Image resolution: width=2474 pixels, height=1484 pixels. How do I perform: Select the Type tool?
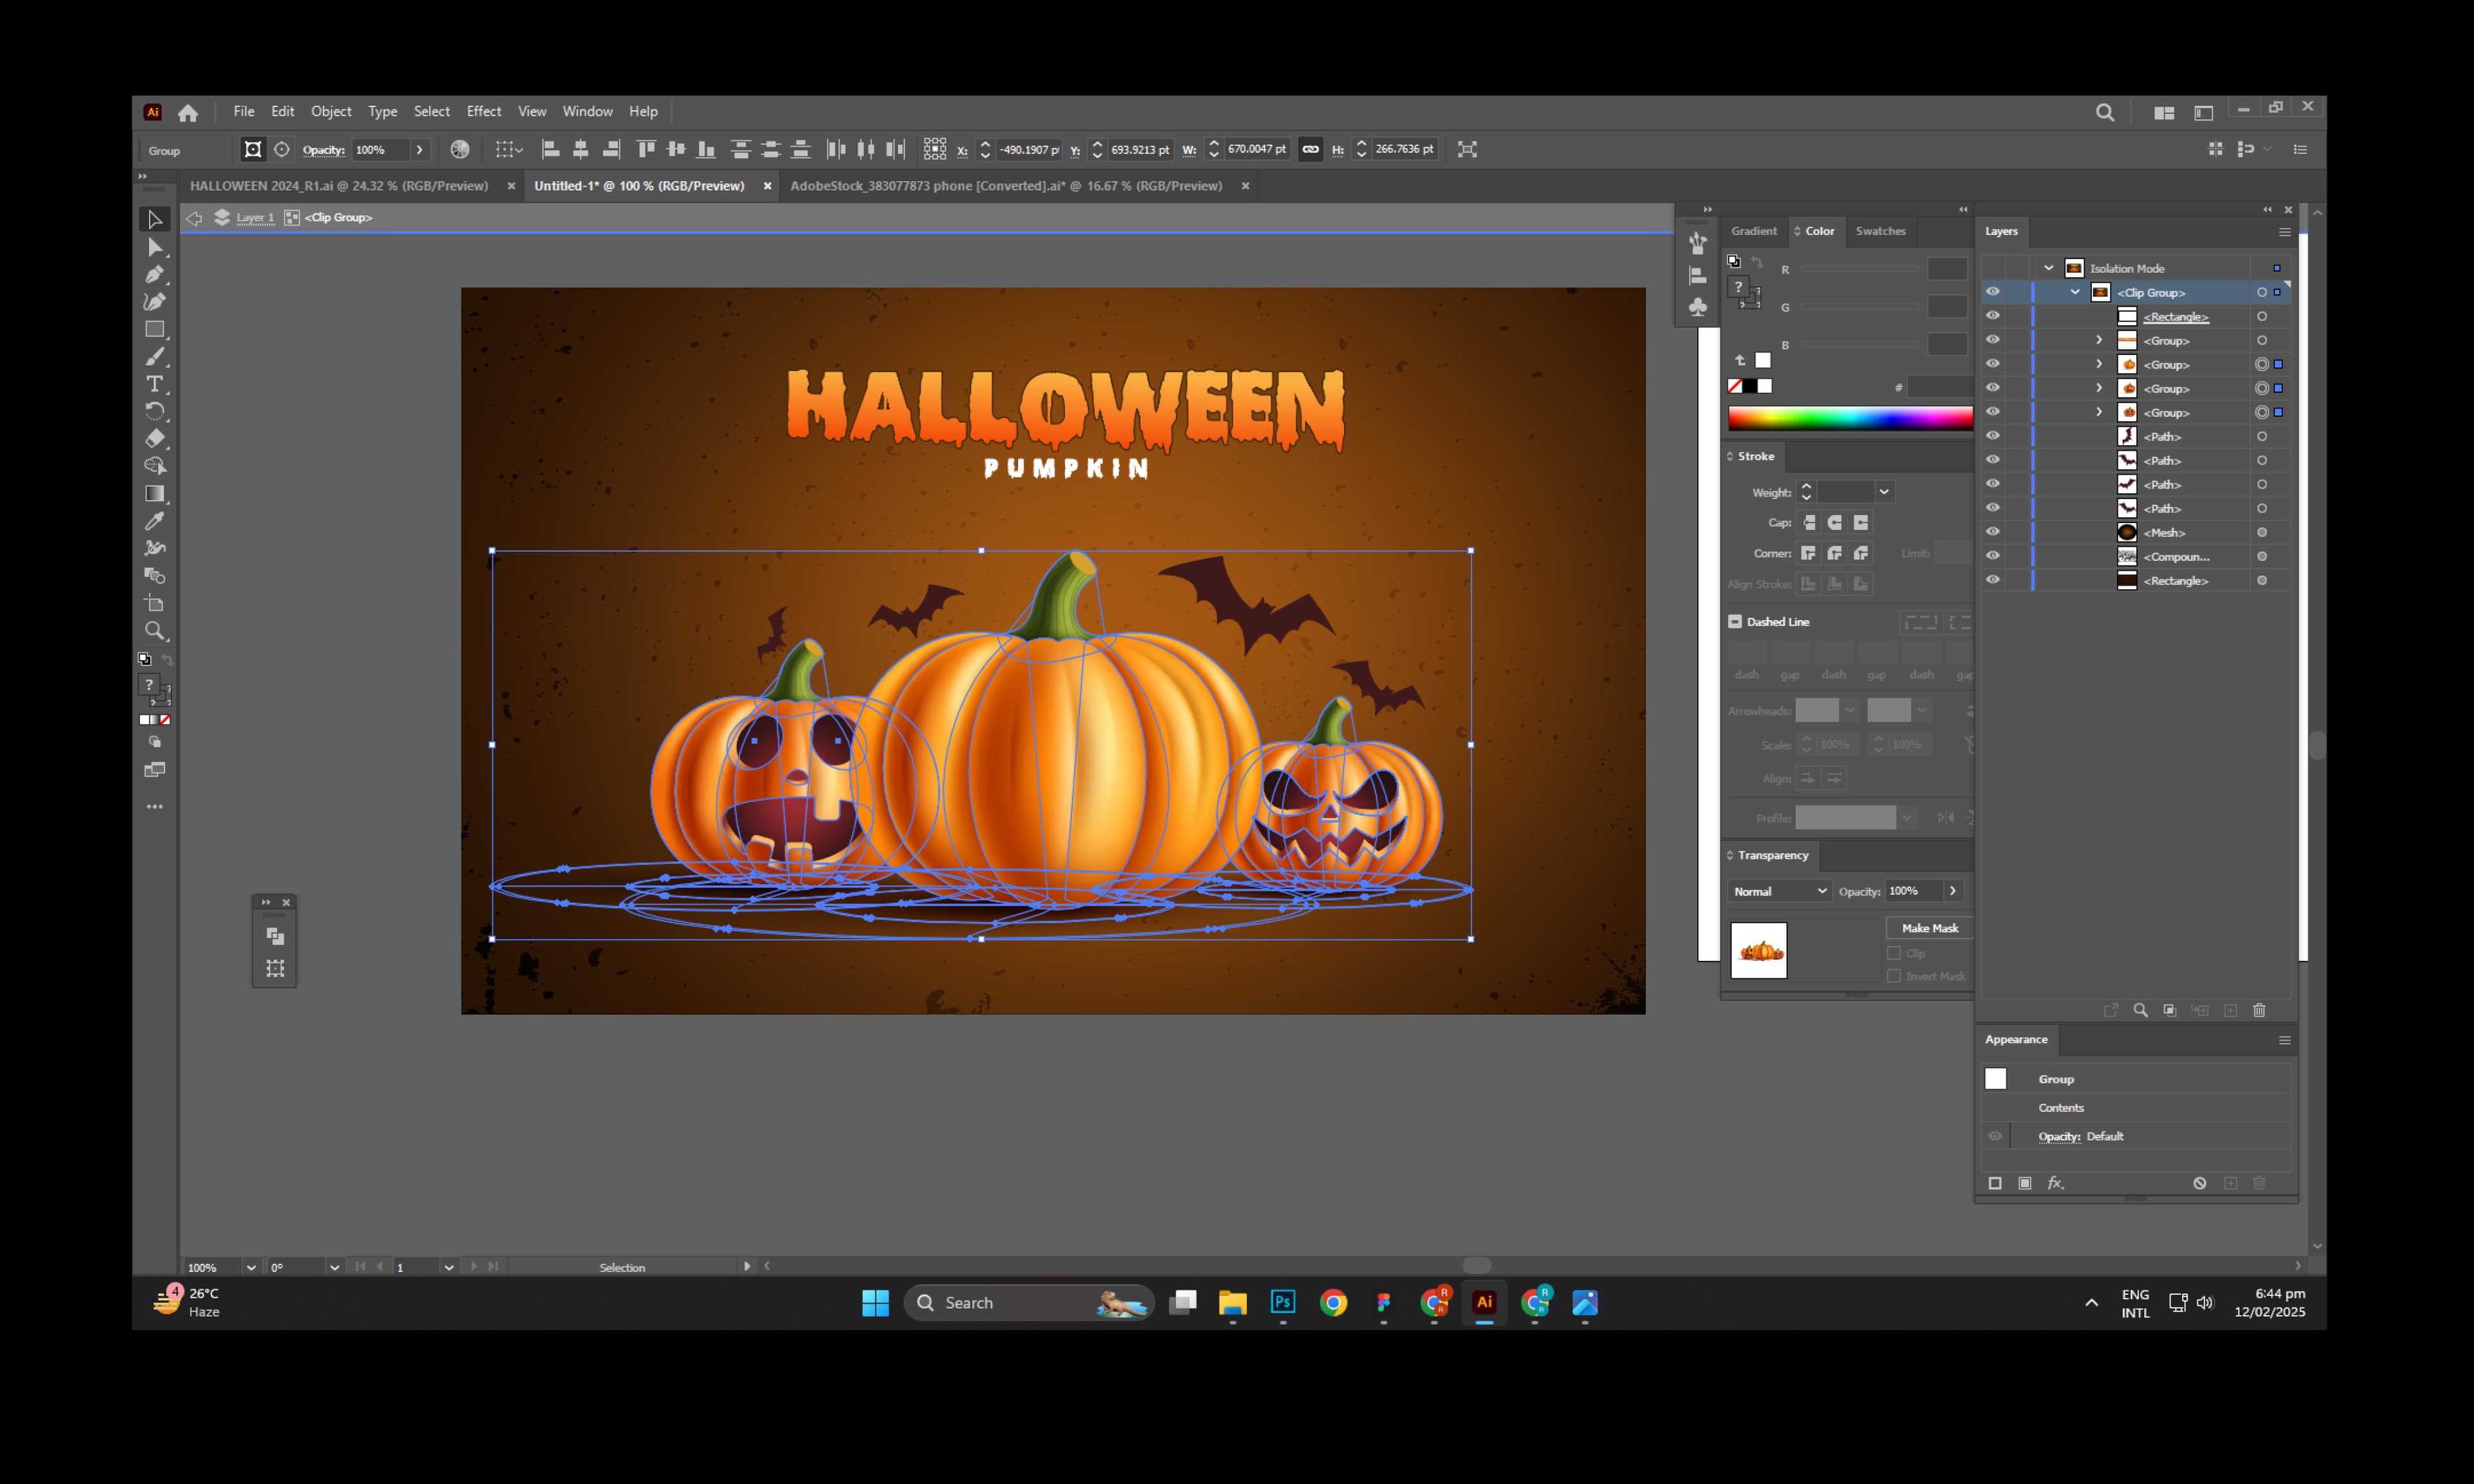pos(154,384)
